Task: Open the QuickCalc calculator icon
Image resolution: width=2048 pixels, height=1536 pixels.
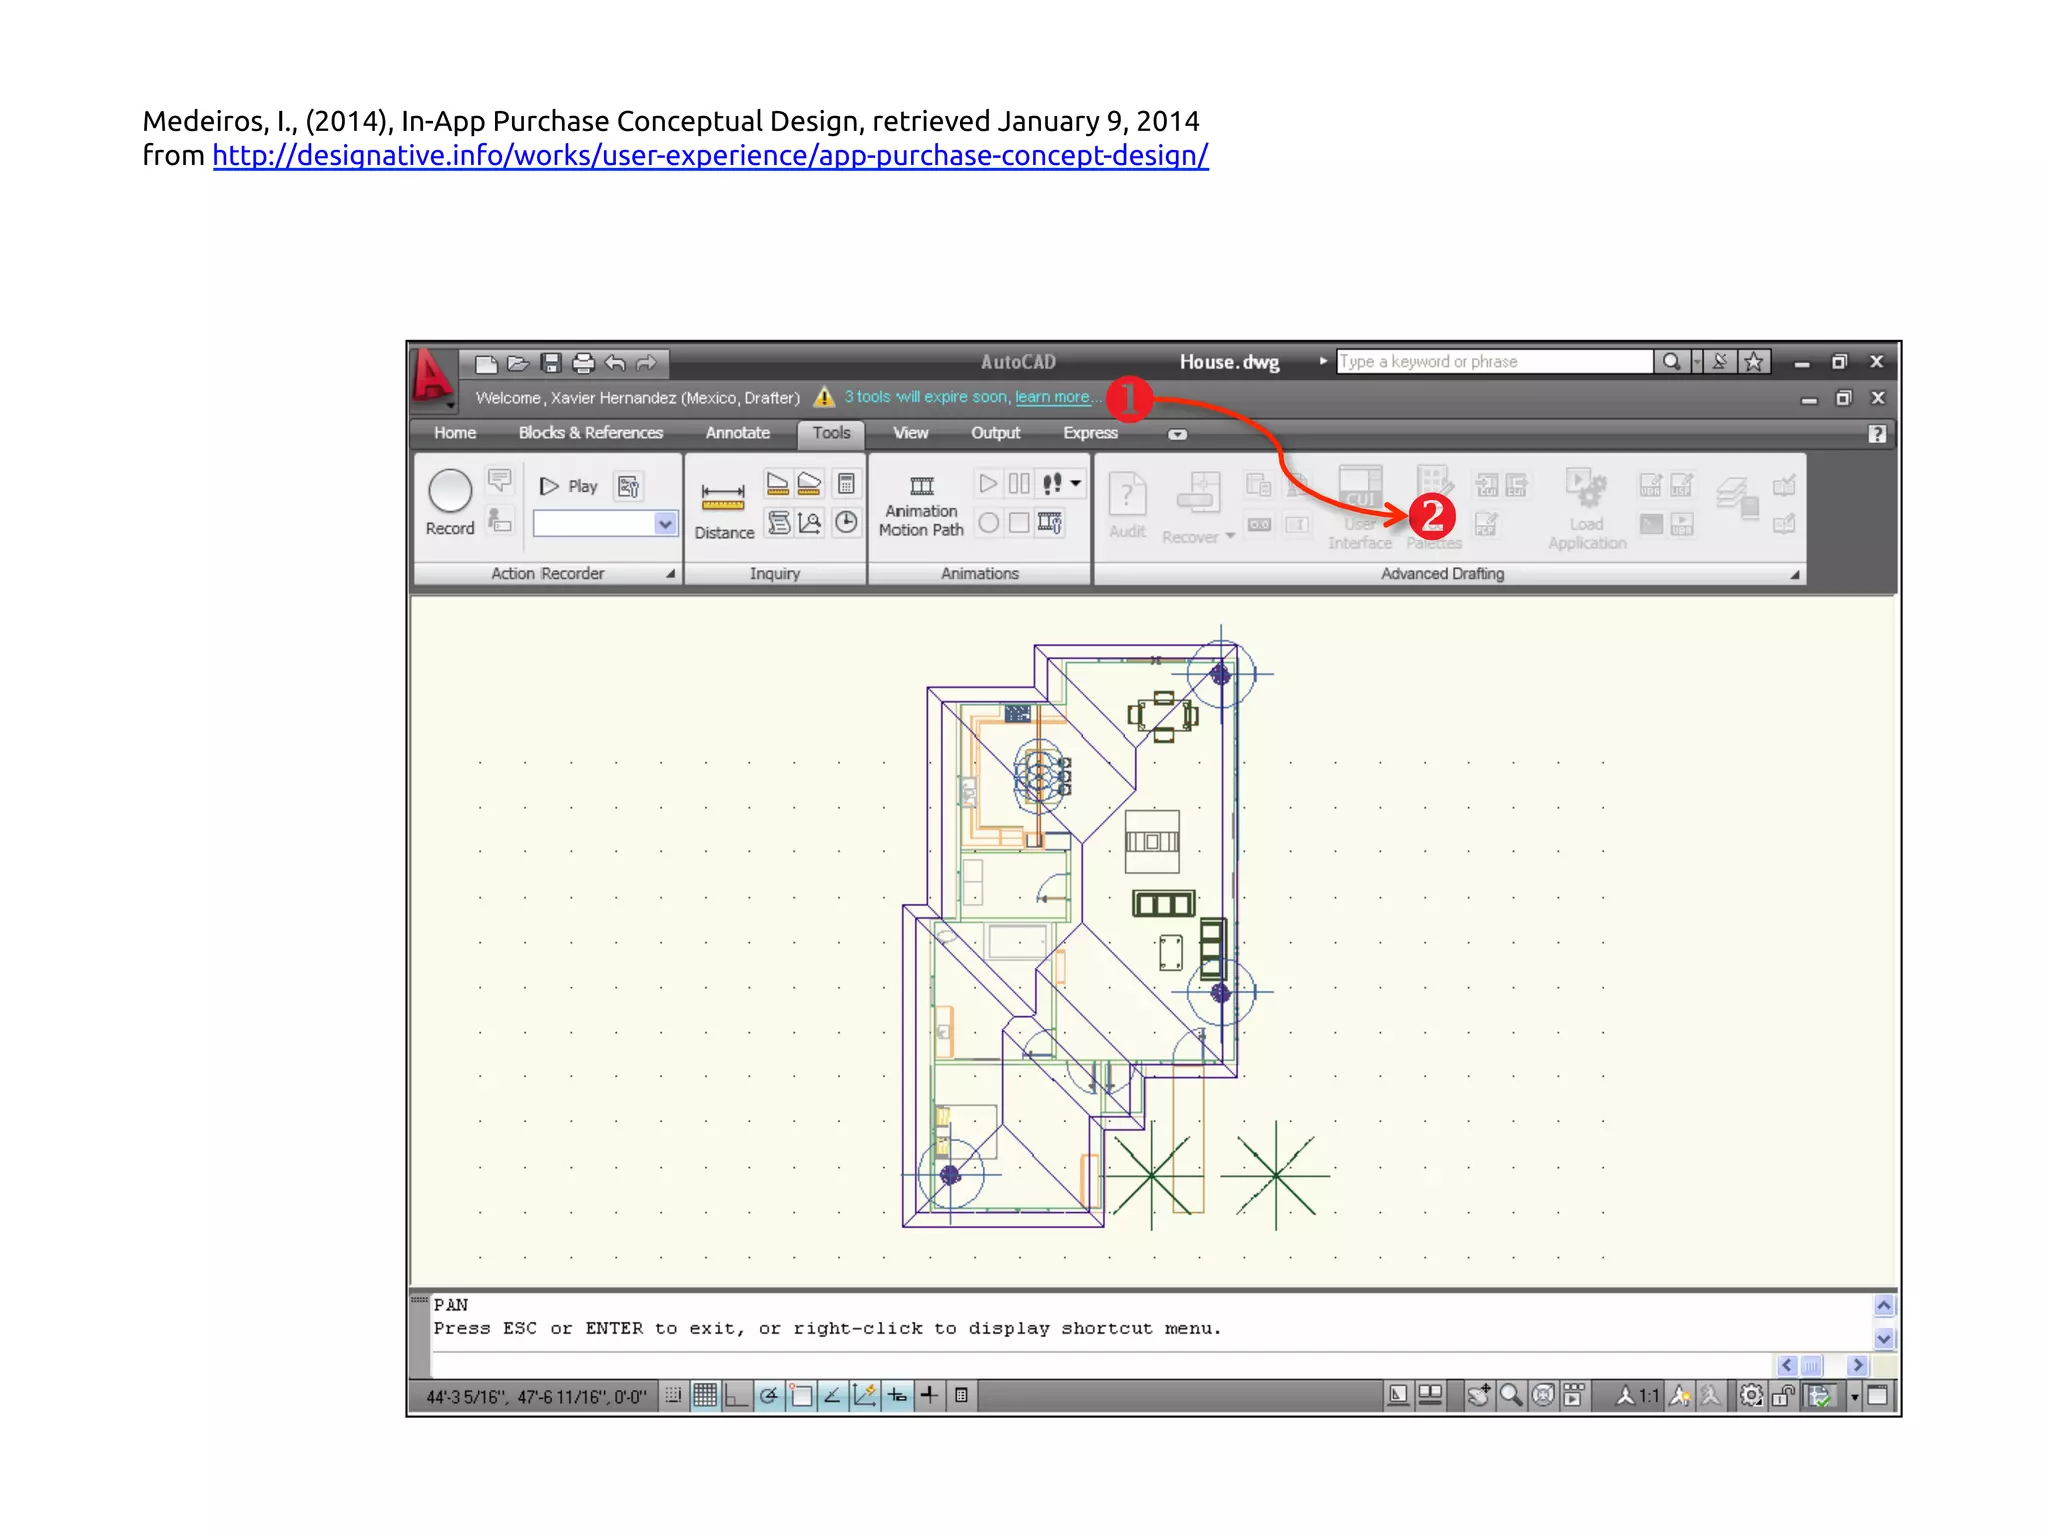Action: click(x=846, y=484)
